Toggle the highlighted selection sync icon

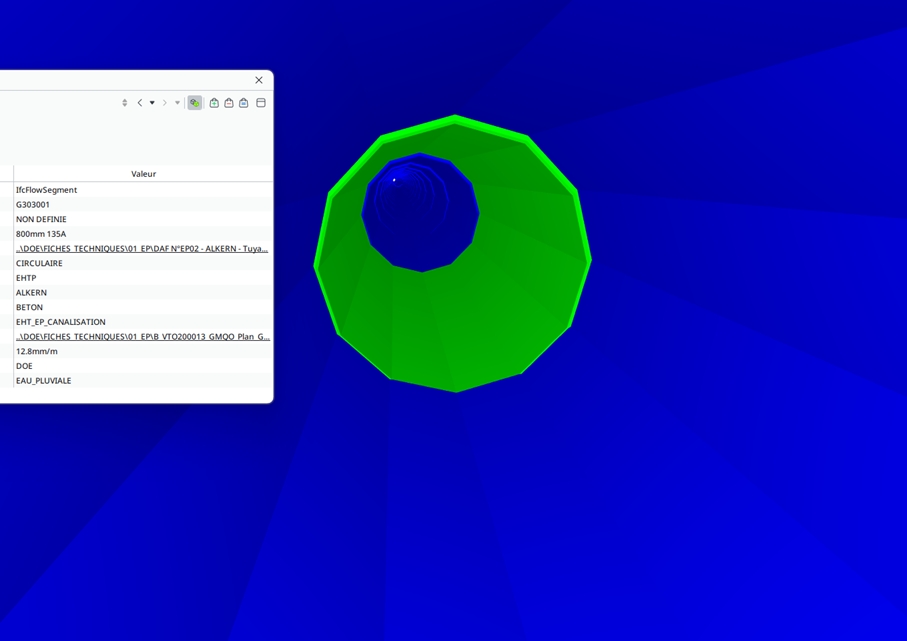pos(195,103)
